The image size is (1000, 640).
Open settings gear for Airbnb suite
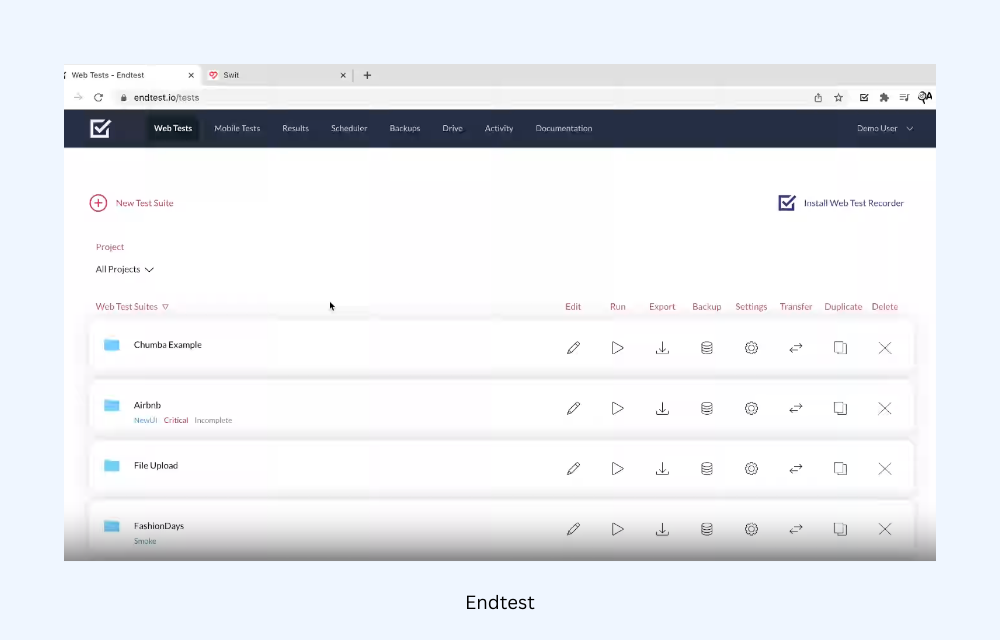click(751, 408)
